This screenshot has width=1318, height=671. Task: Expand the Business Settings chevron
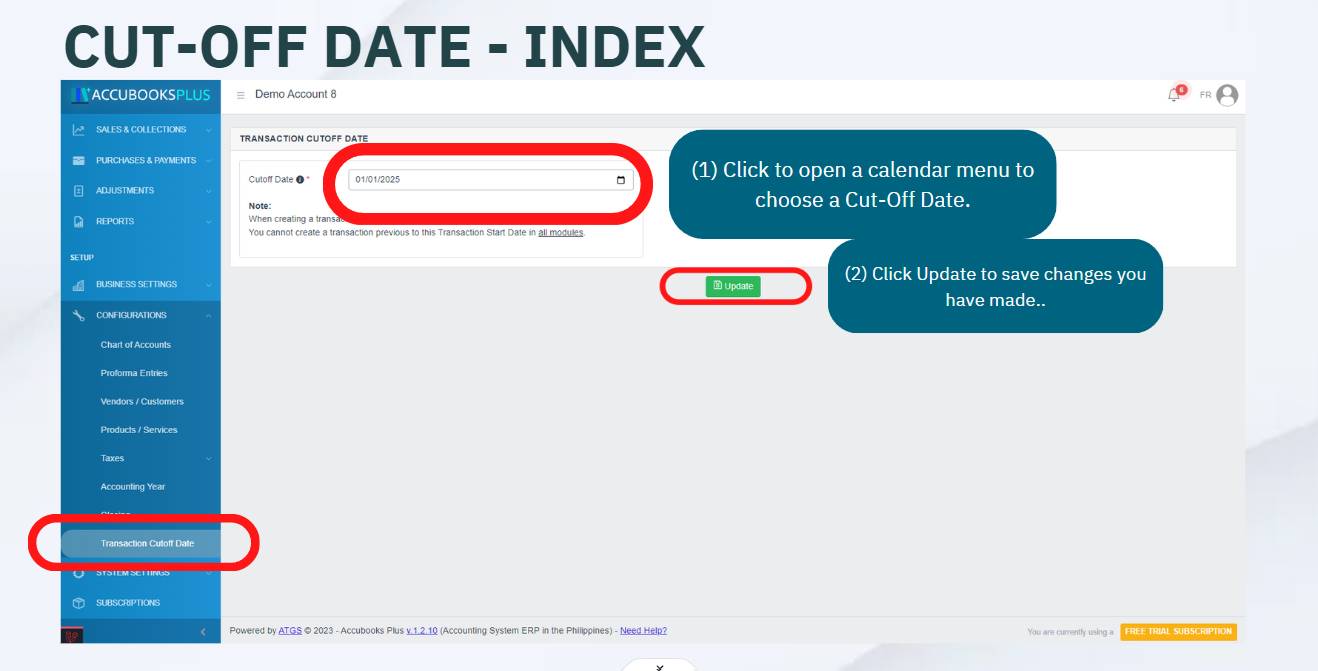[208, 285]
